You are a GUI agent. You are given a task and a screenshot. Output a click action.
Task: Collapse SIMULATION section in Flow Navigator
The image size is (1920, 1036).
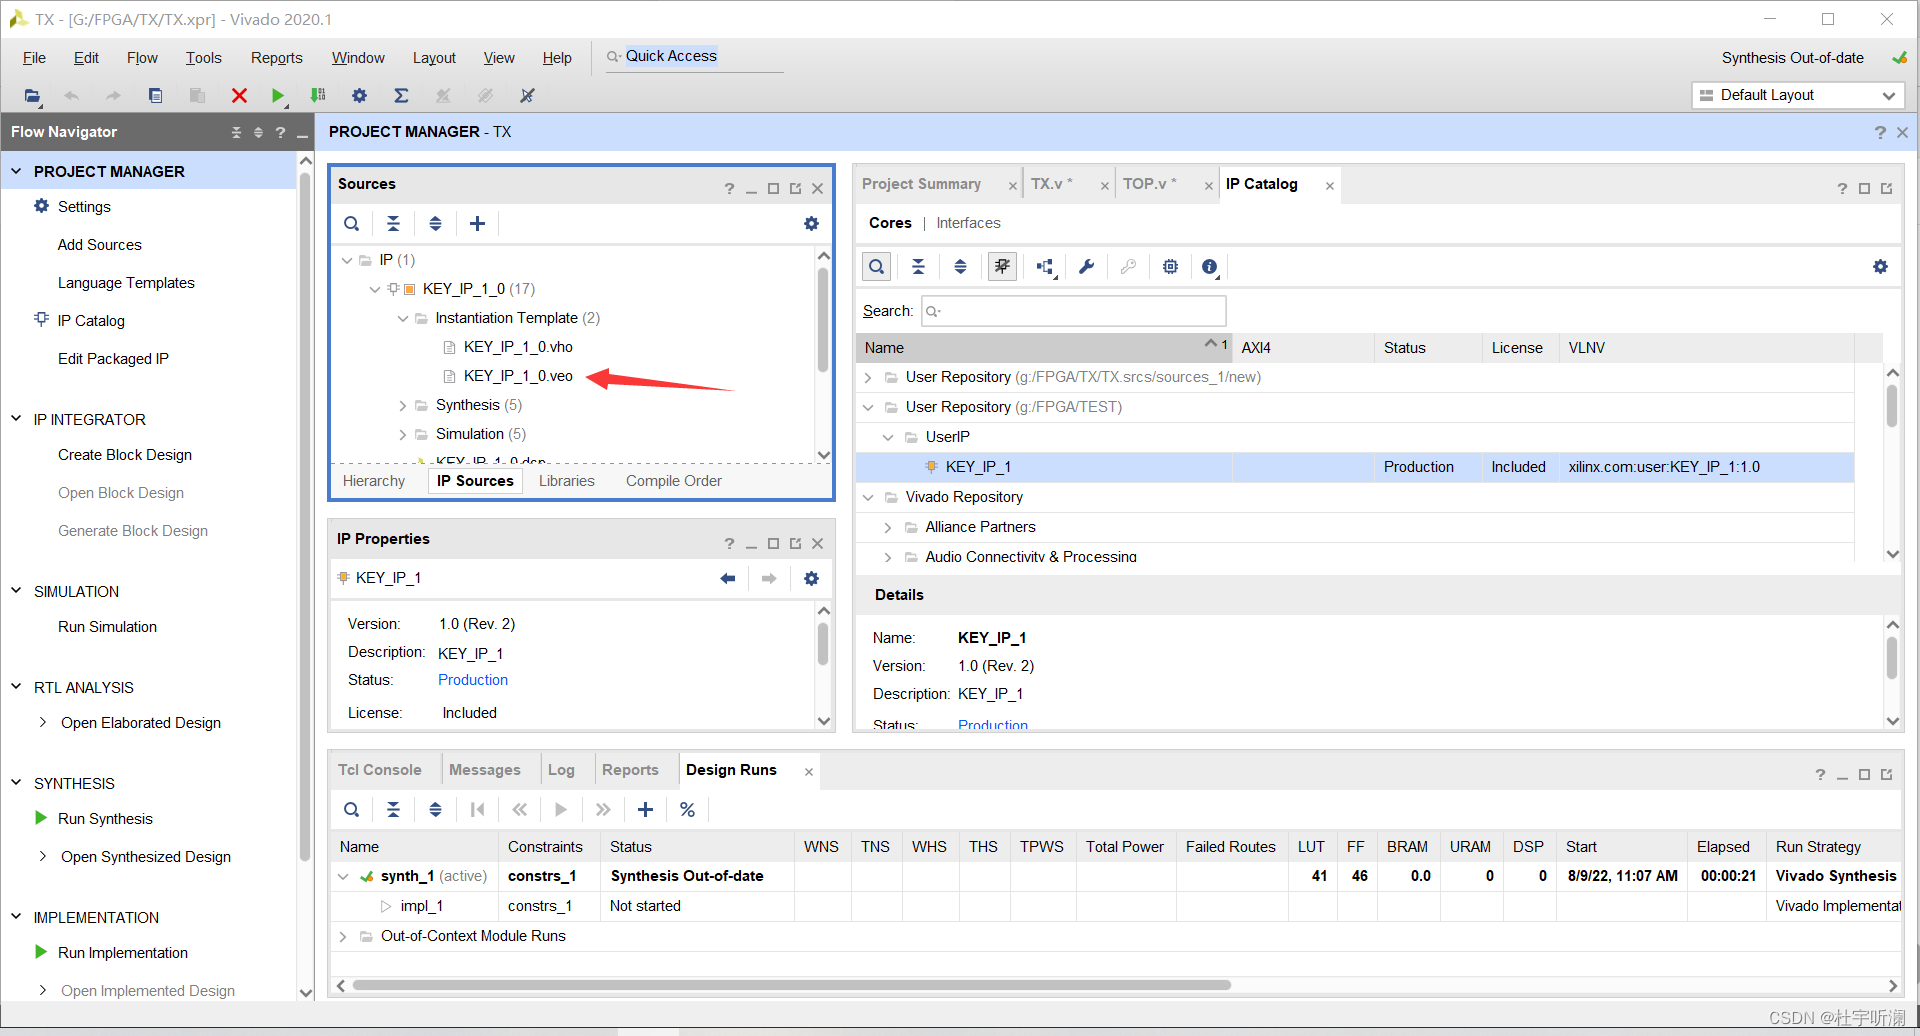pyautogui.click(x=16, y=591)
